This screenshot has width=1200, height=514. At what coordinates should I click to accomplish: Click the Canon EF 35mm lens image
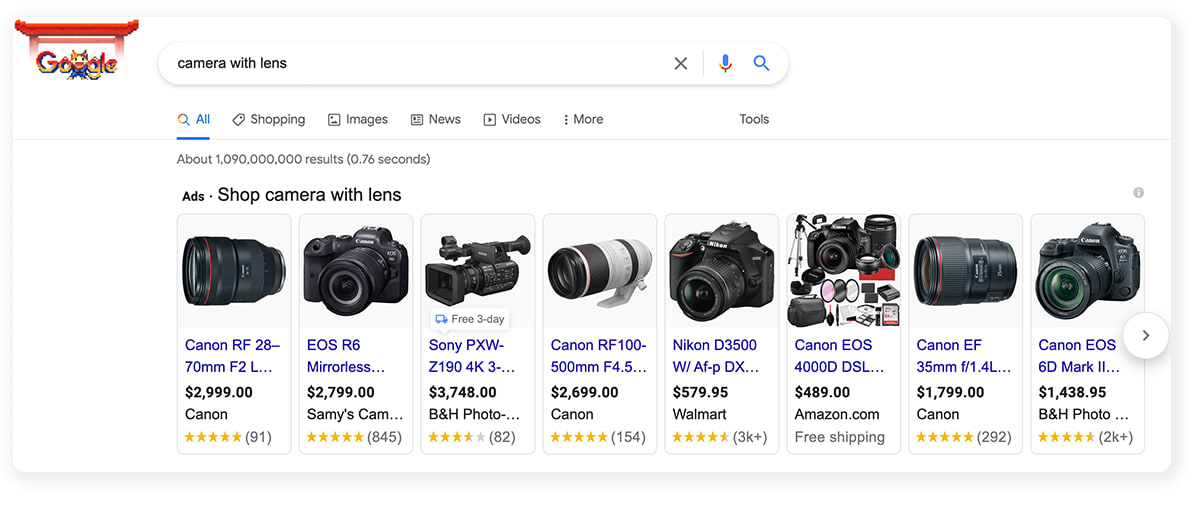point(966,270)
